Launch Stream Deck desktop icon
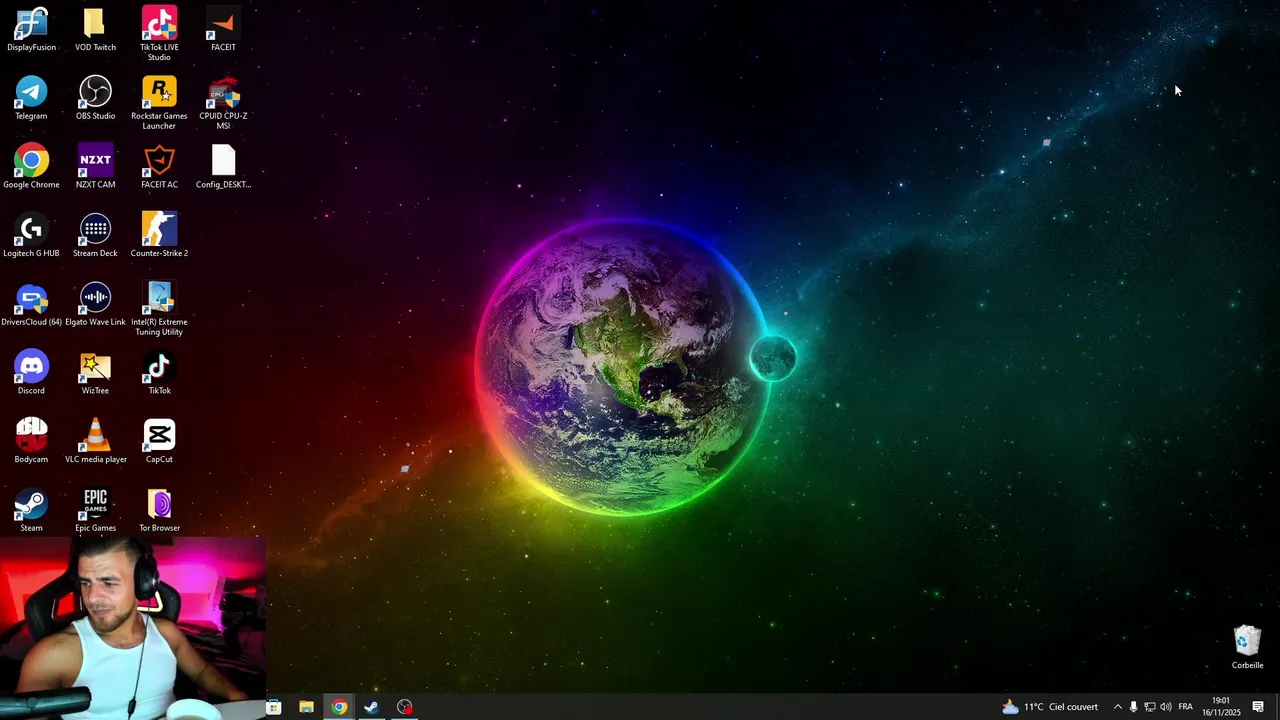 tap(95, 236)
